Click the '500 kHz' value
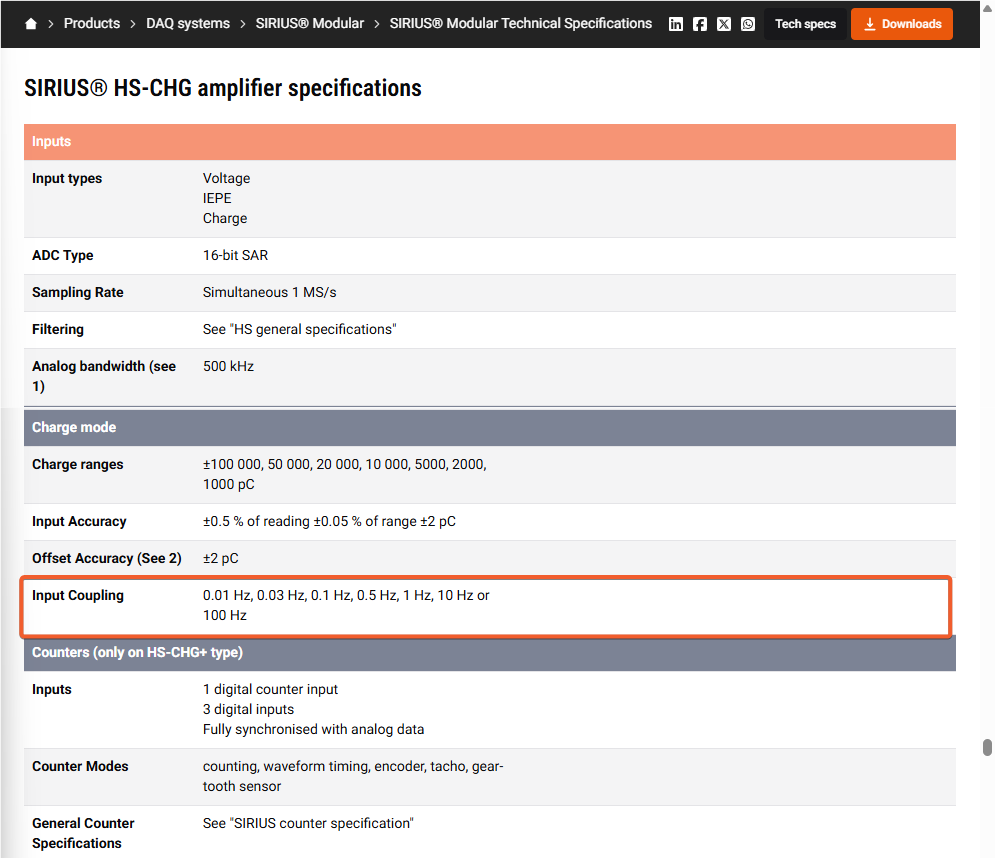The width and height of the screenshot is (995, 858). click(x=228, y=366)
